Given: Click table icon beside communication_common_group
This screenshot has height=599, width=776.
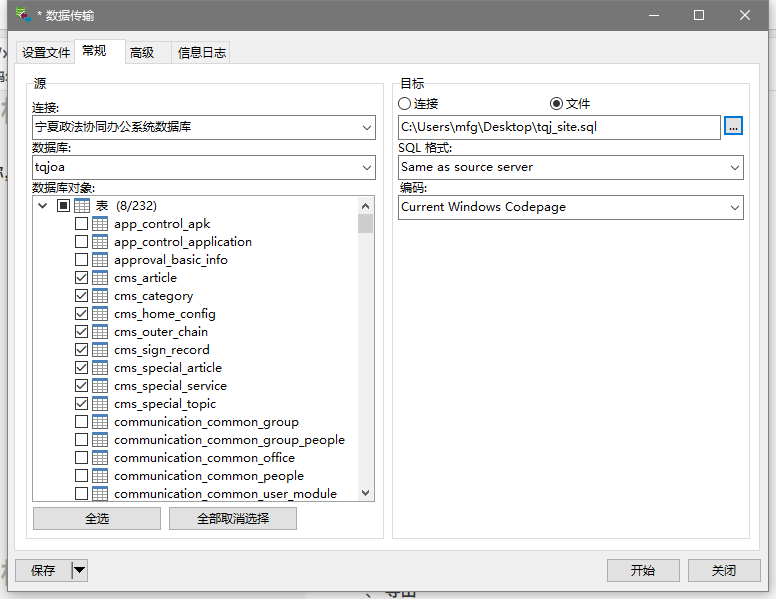Looking at the screenshot, I should click(x=100, y=421).
